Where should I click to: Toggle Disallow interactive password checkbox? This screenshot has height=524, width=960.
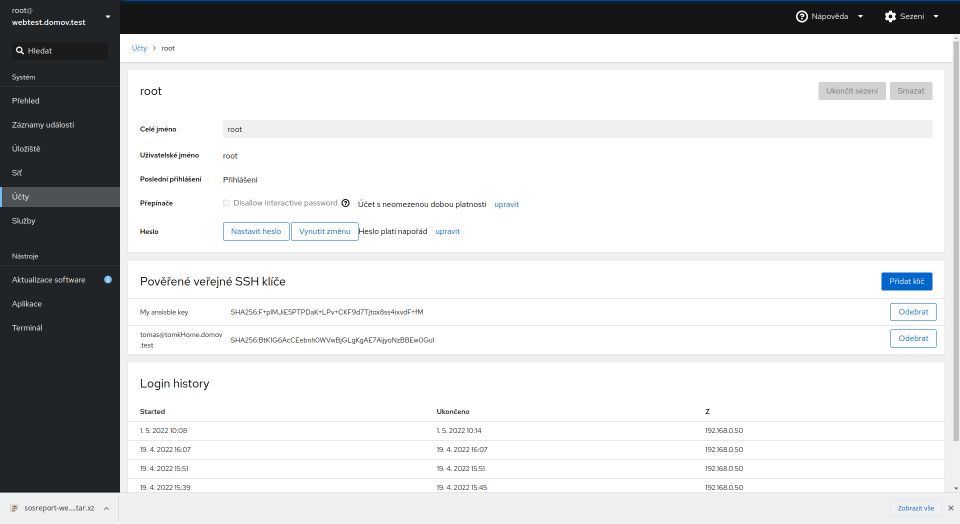[227, 203]
